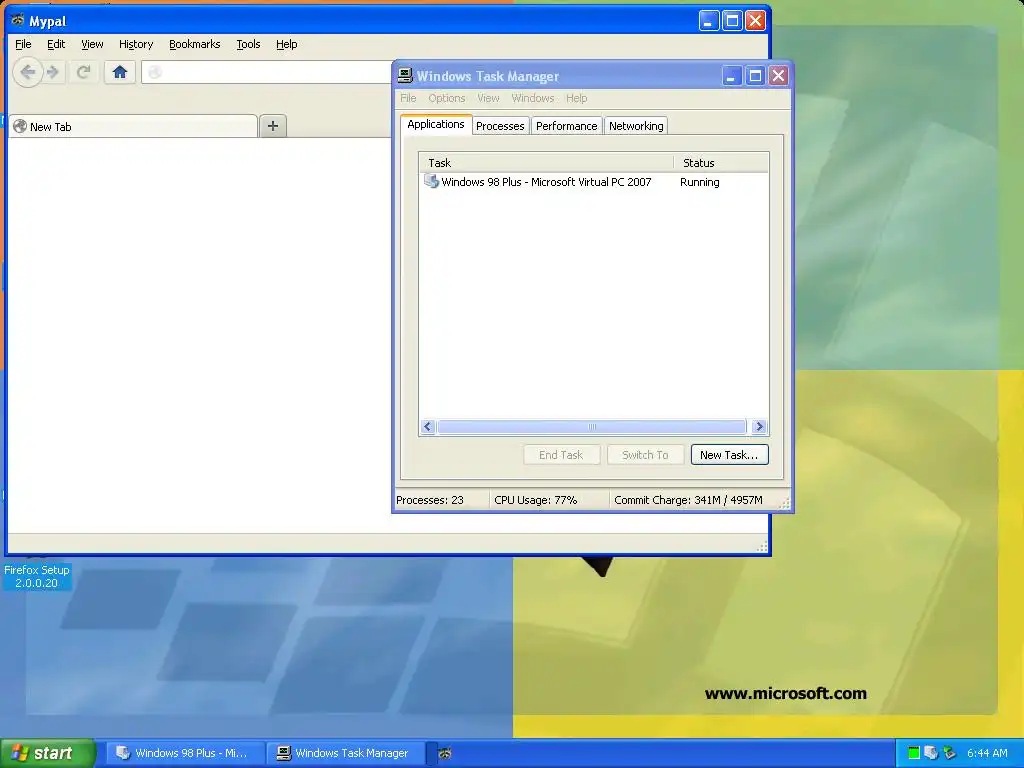
Task: Sort by the Task column header
Action: pos(546,163)
